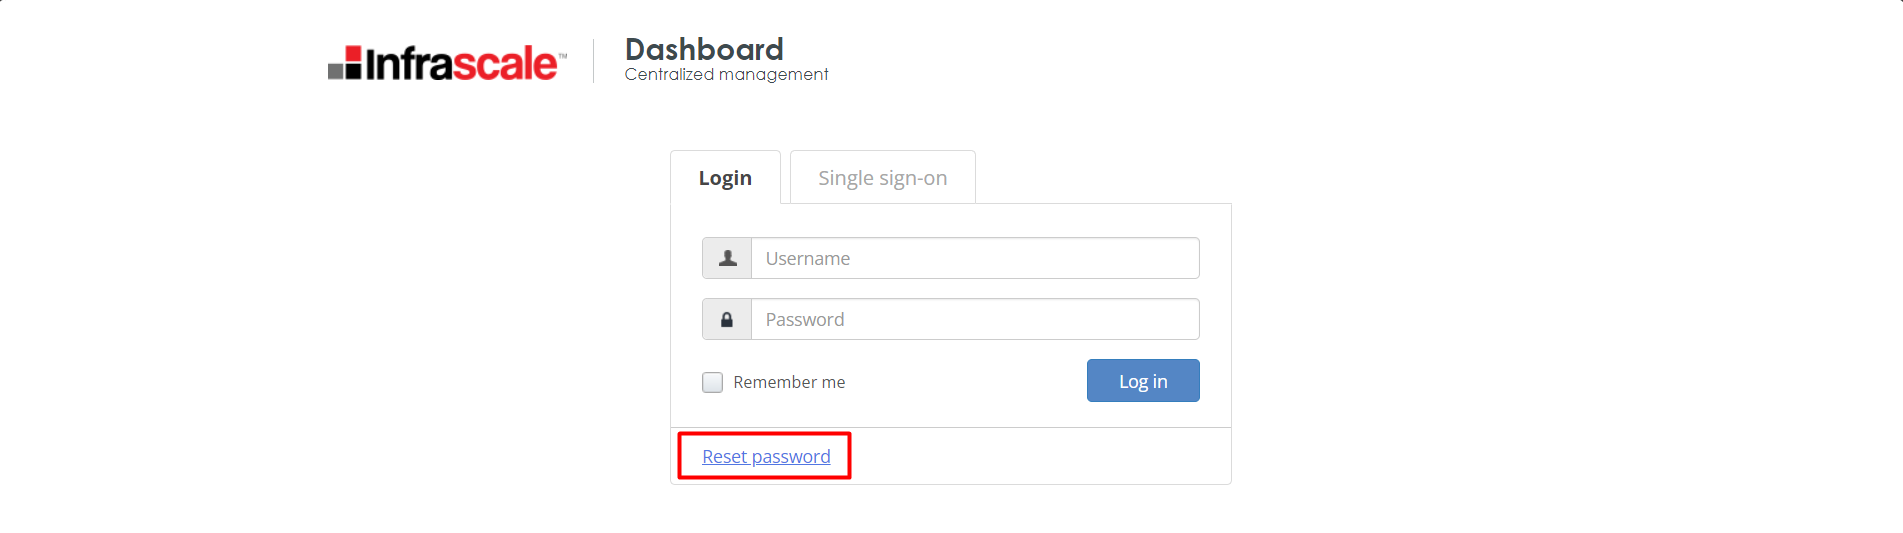Click the red square in the Infrascale logo
Viewport: 1903px width, 533px height.
[x=353, y=53]
